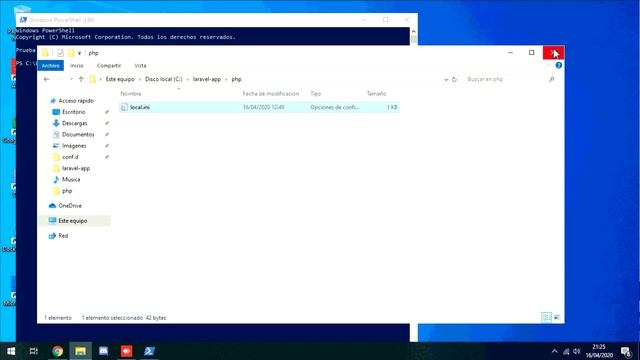This screenshot has width=640, height=360.
Task: Switch to large icons view layout
Action: pyautogui.click(x=557, y=318)
